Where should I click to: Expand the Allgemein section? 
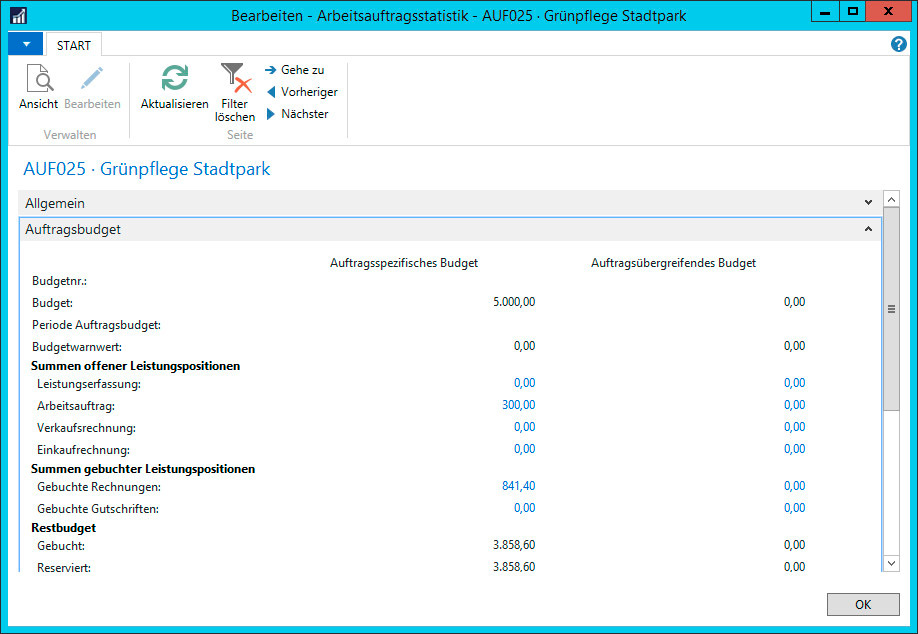pyautogui.click(x=867, y=203)
